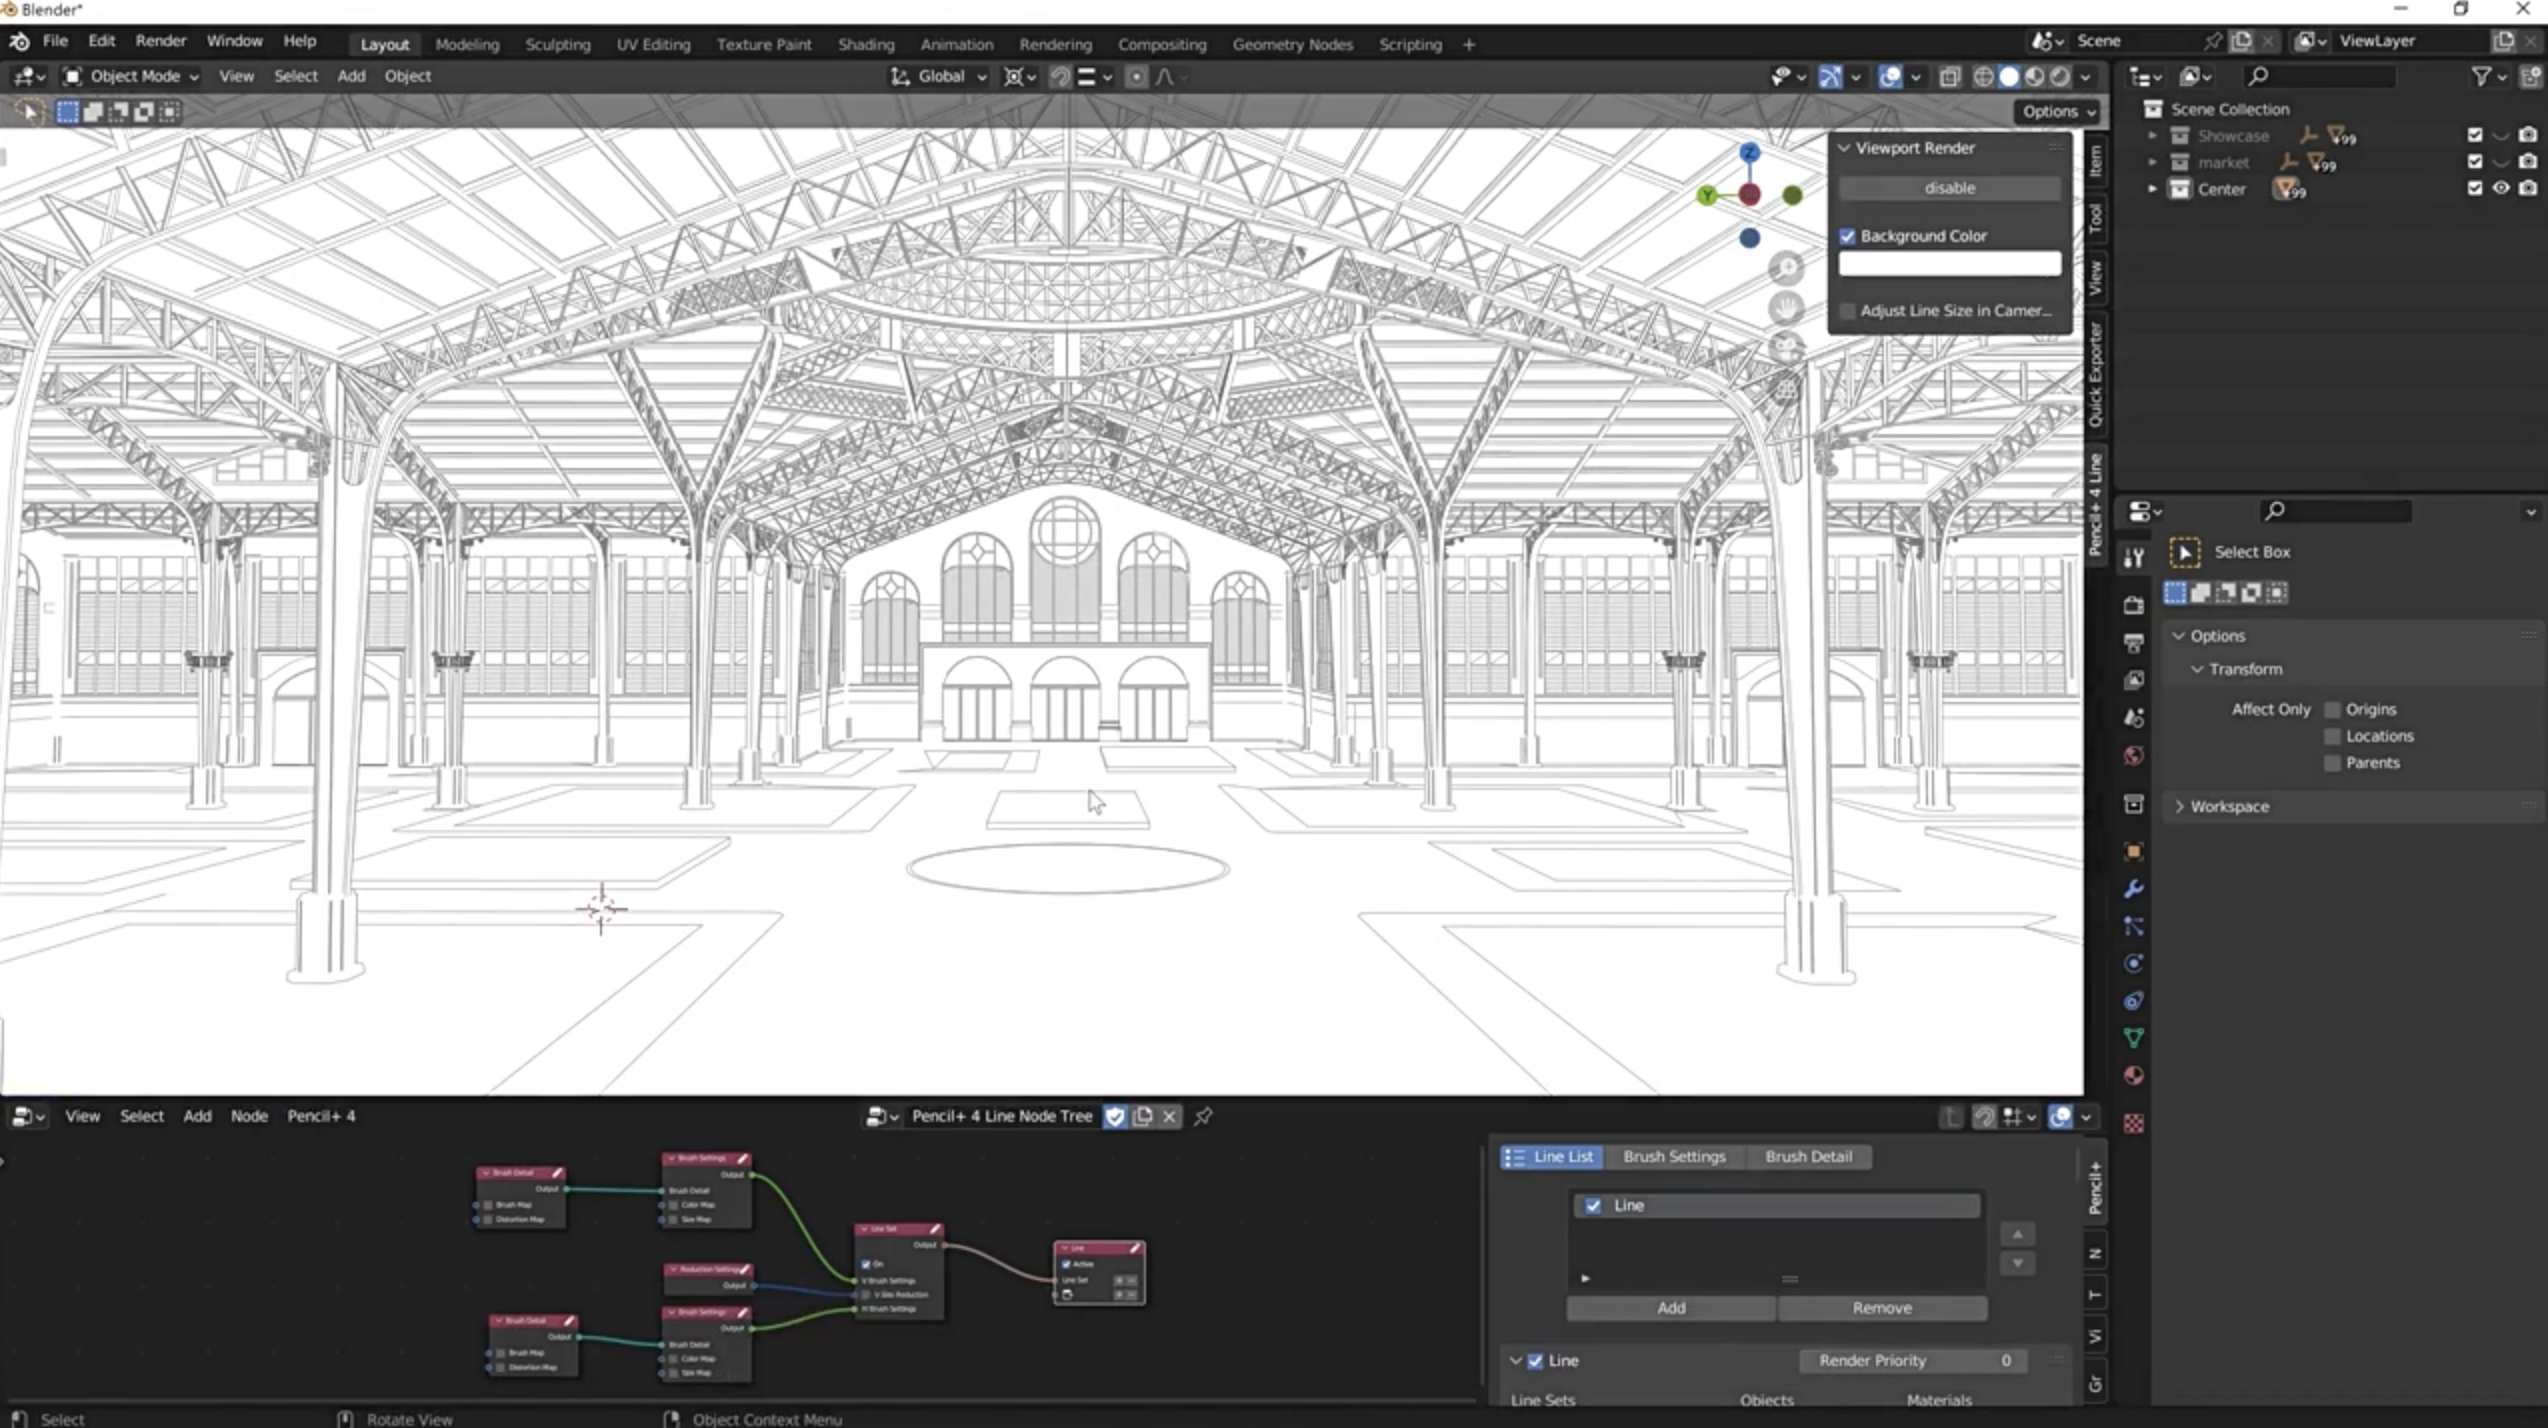Click the white background color swatch
The image size is (2548, 1428).
click(1949, 264)
